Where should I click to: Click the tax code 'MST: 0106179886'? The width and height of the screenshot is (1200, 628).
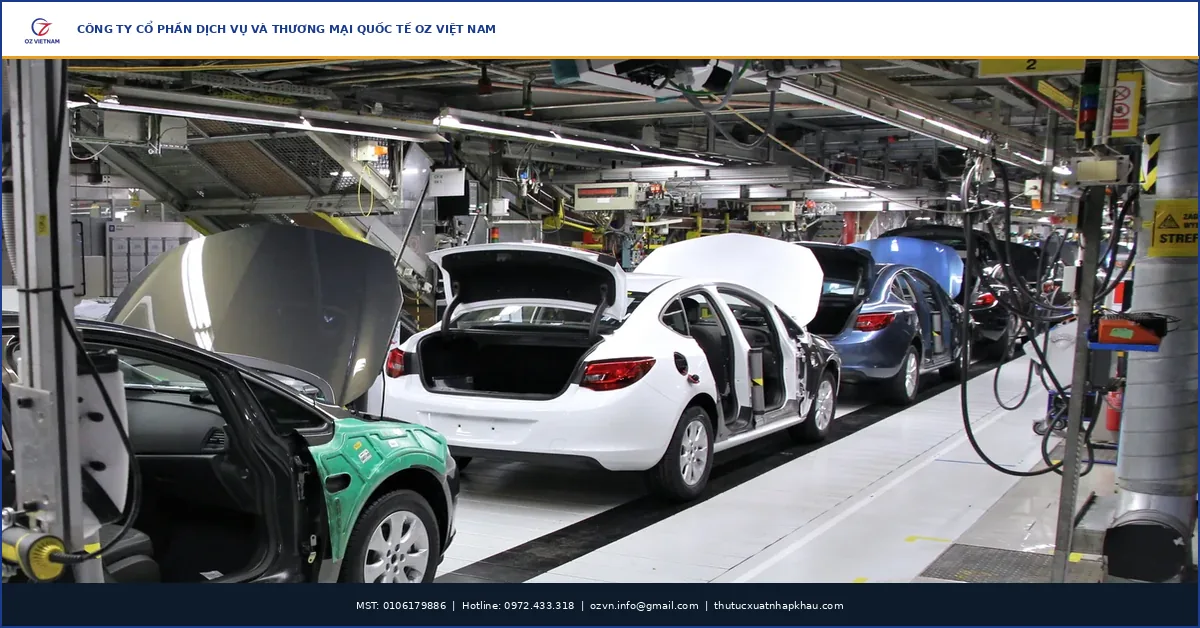click(x=401, y=606)
